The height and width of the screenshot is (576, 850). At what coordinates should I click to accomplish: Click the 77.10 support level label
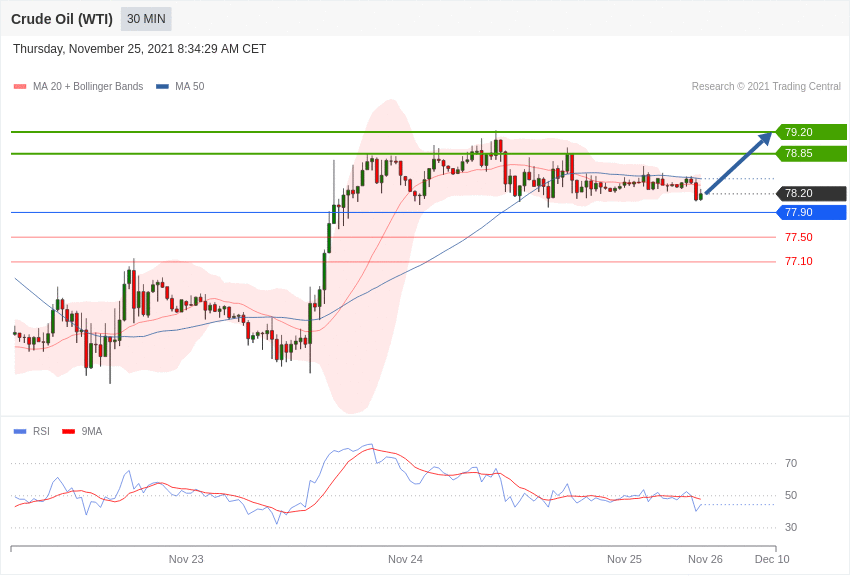coord(799,262)
